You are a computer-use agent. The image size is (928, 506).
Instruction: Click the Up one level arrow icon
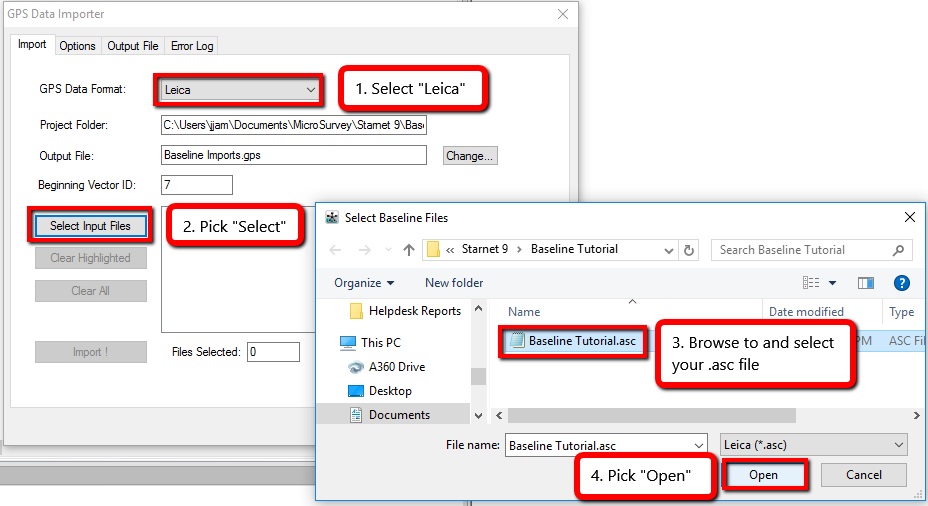(409, 250)
